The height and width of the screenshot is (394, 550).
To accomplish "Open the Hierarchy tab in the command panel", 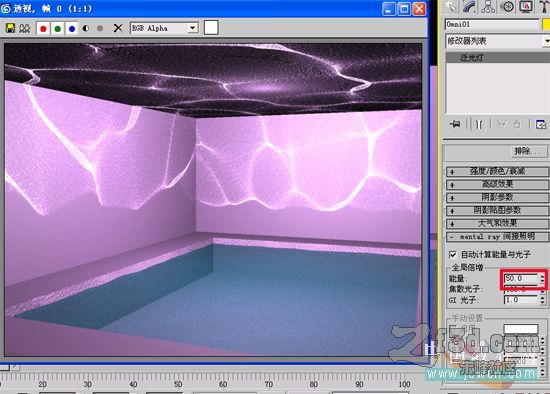I will pyautogui.click(x=488, y=7).
